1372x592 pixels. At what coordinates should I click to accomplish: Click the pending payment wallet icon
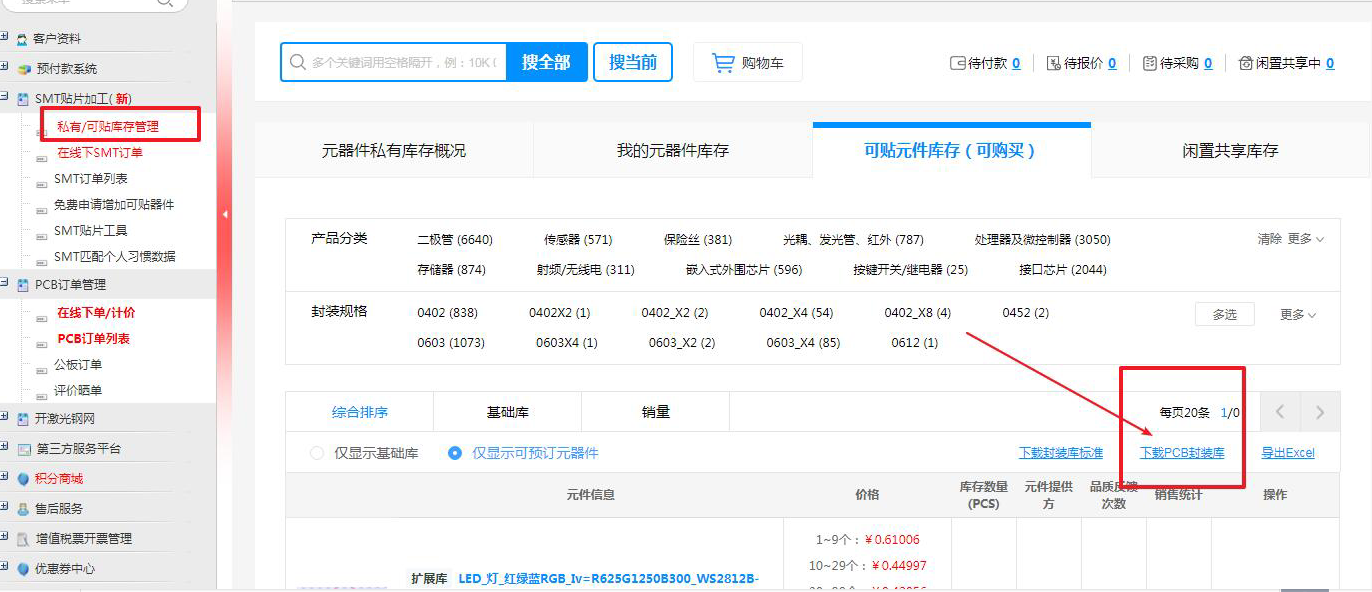click(x=957, y=63)
